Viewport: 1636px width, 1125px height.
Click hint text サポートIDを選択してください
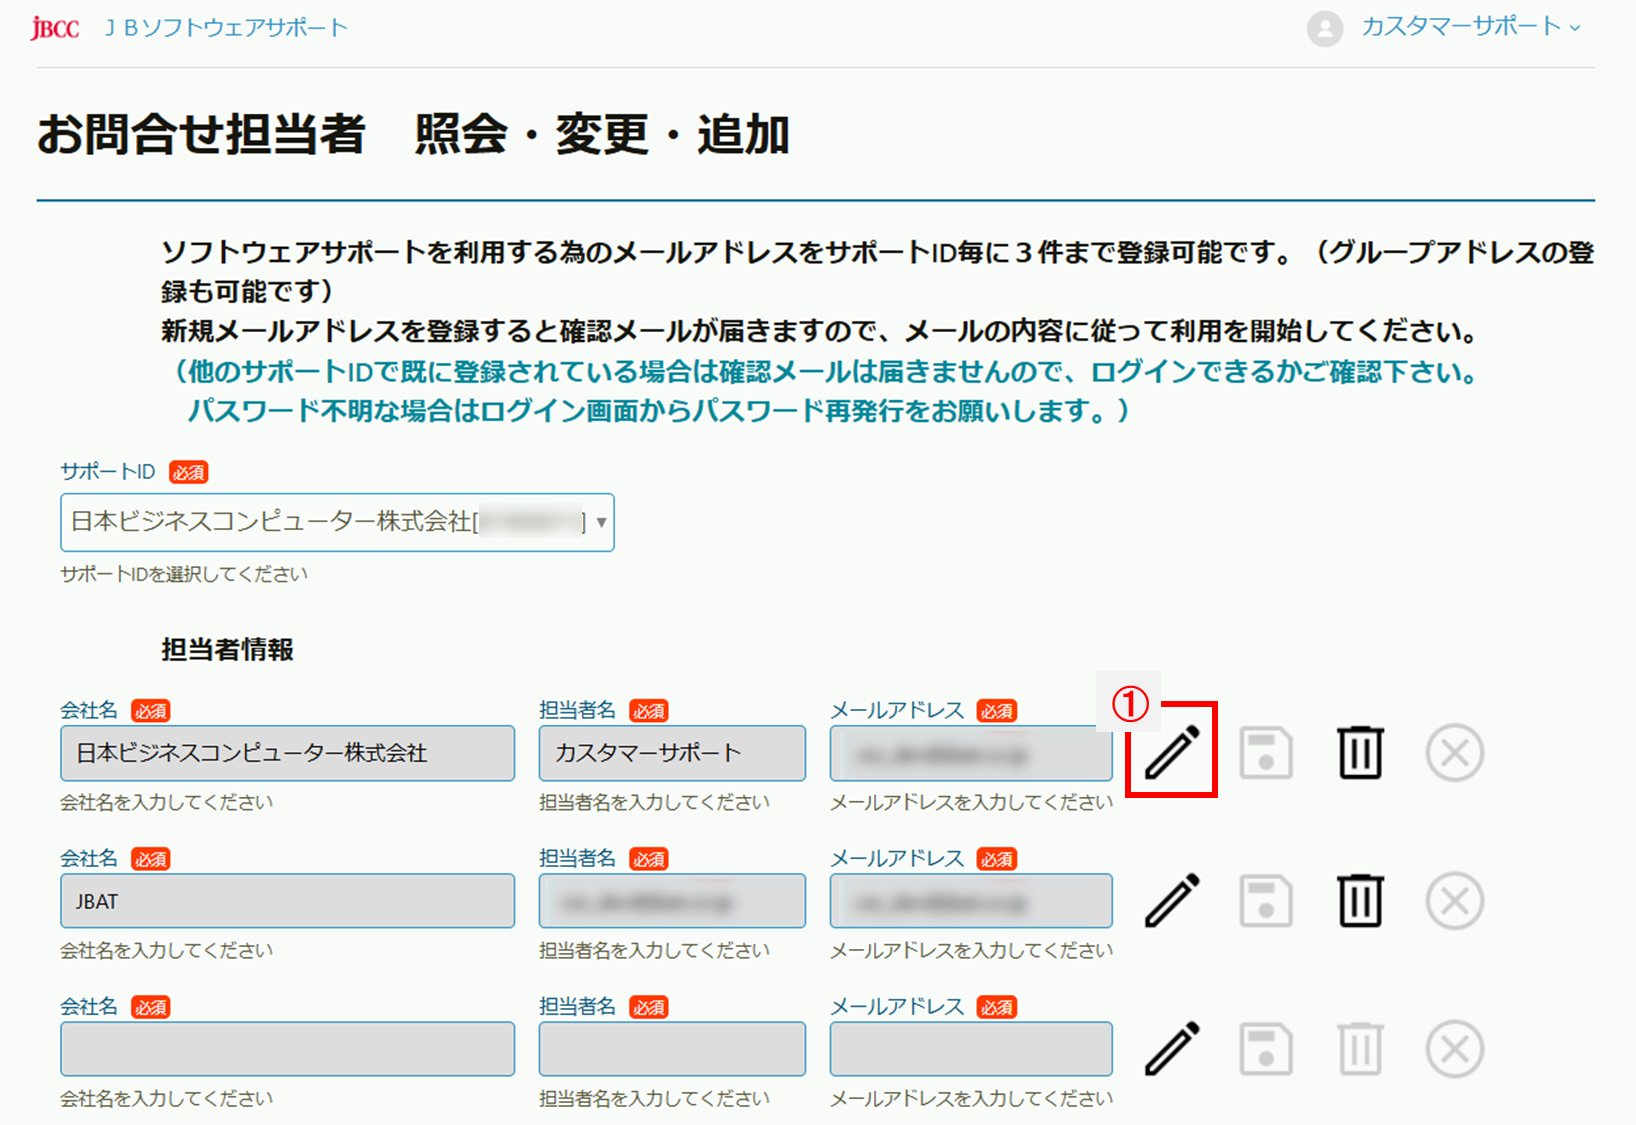184,574
